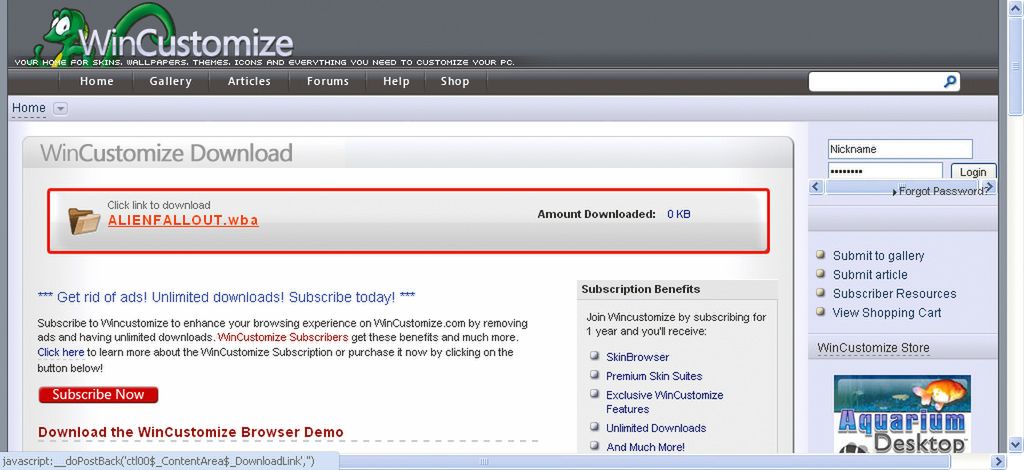
Task: Click the password input field
Action: [x=885, y=171]
